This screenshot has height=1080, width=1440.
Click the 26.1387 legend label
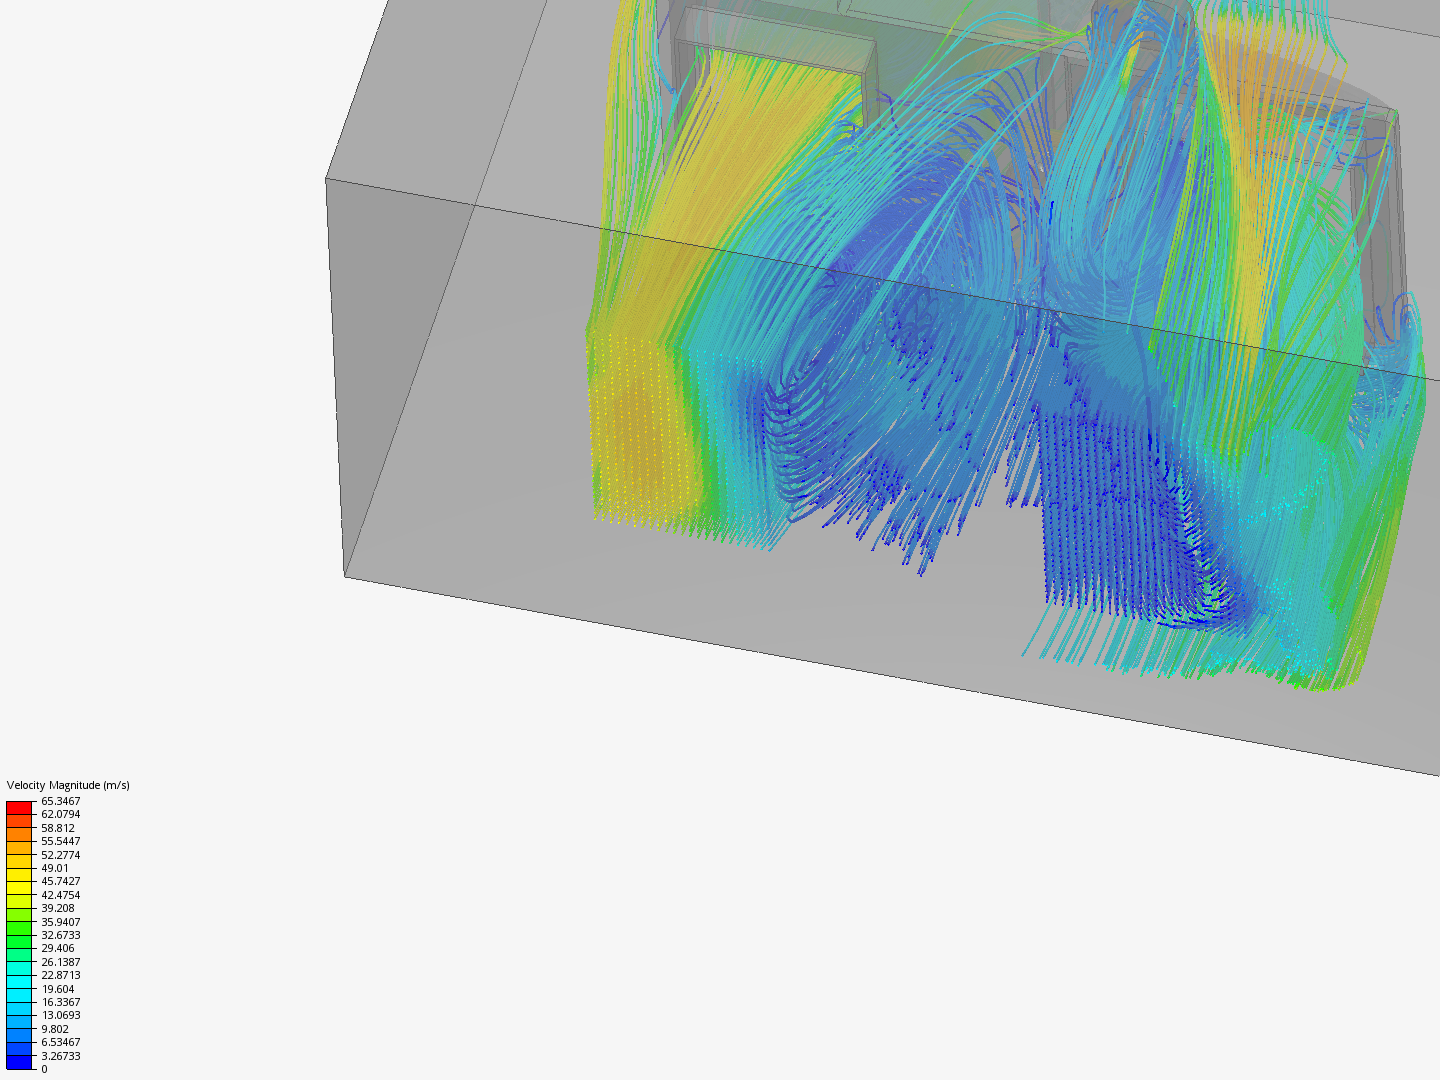(61, 962)
